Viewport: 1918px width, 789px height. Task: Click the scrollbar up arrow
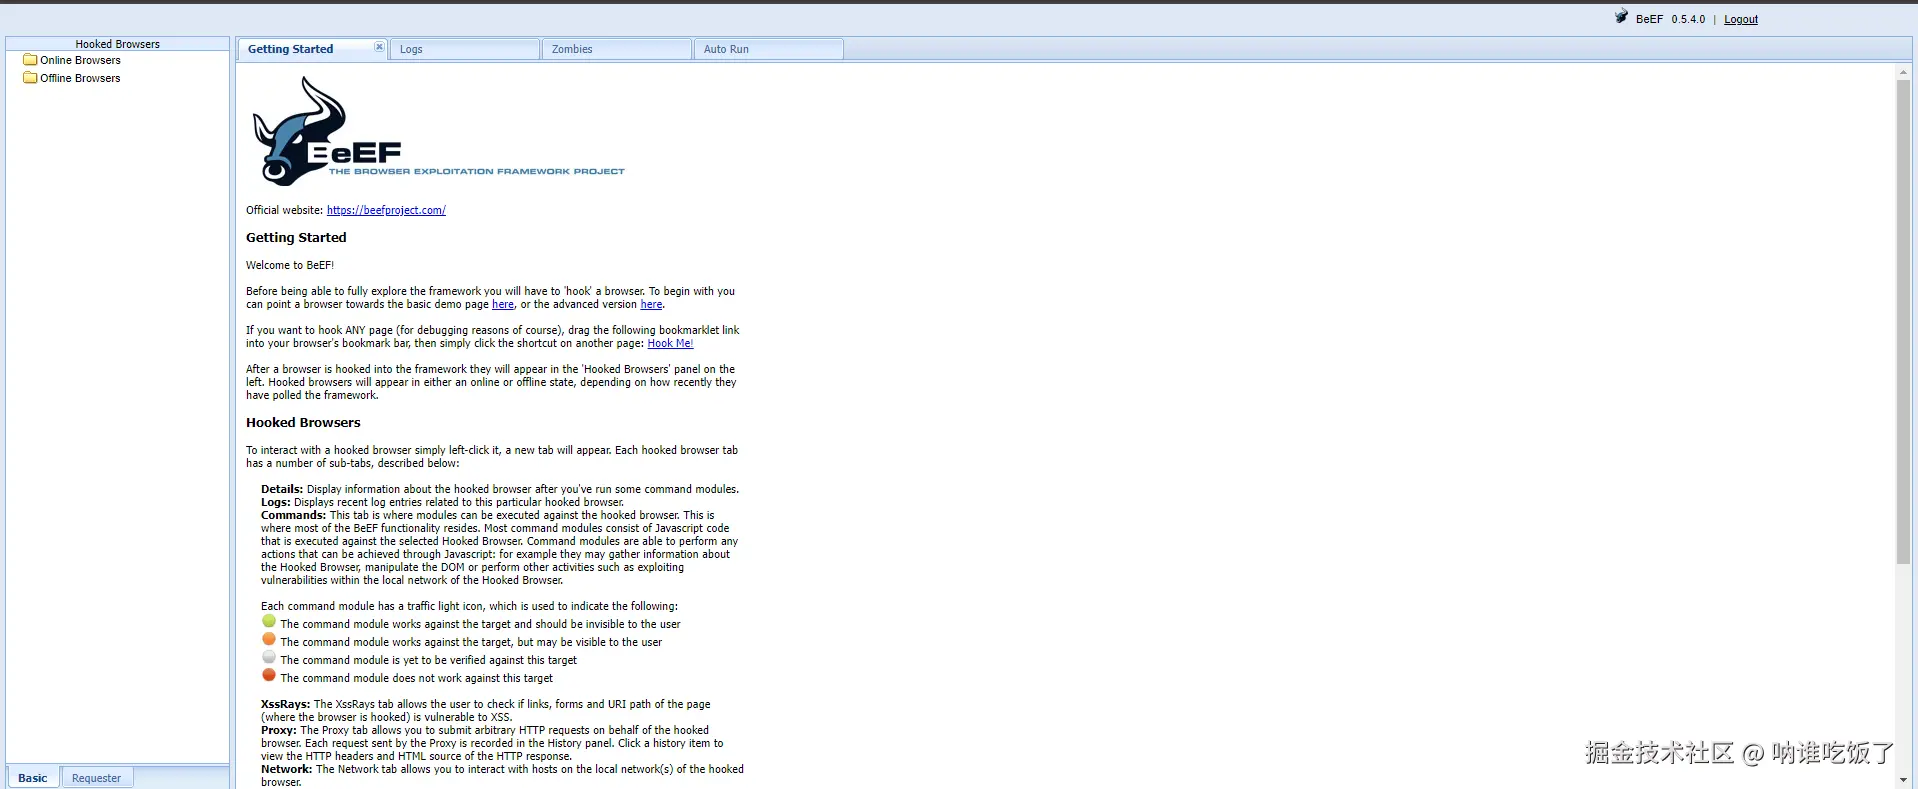coord(1903,72)
